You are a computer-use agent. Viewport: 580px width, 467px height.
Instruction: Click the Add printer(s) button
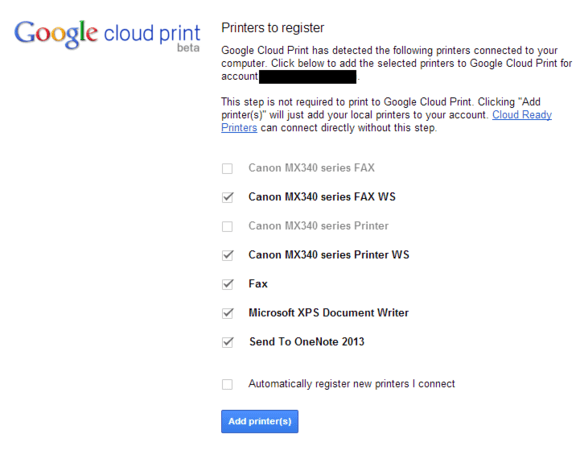(x=260, y=421)
